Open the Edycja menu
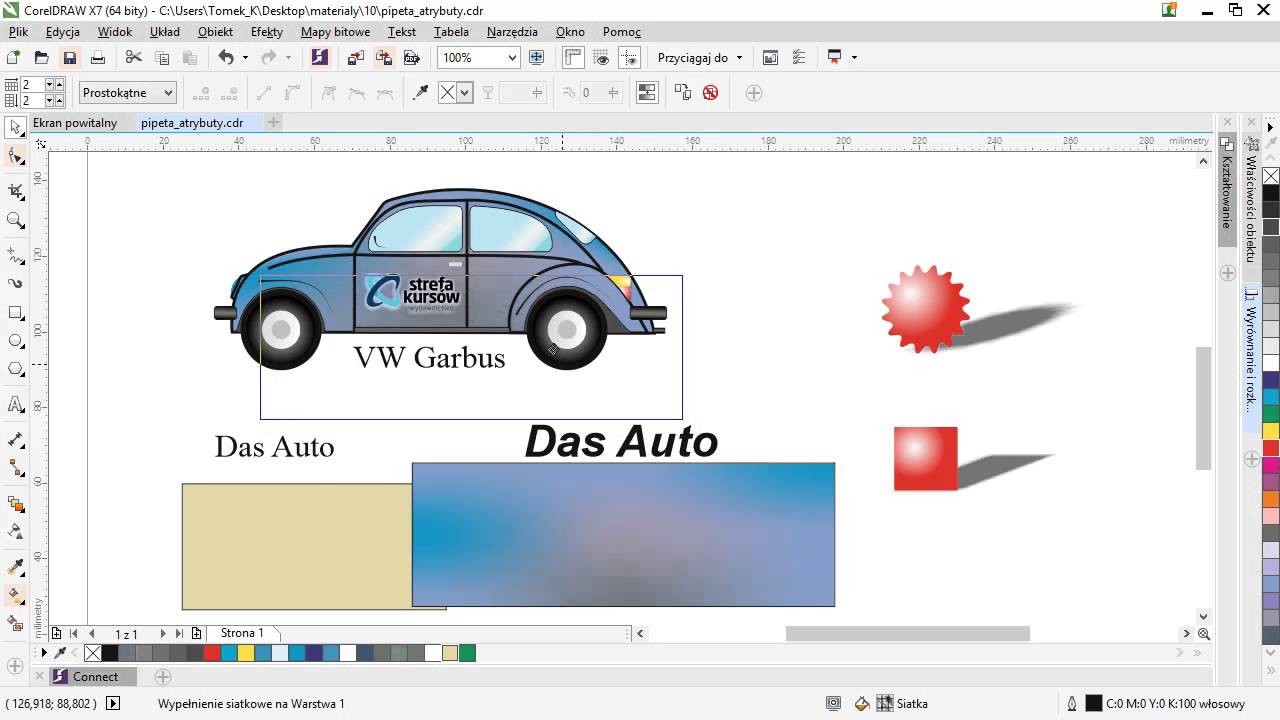 [x=62, y=32]
